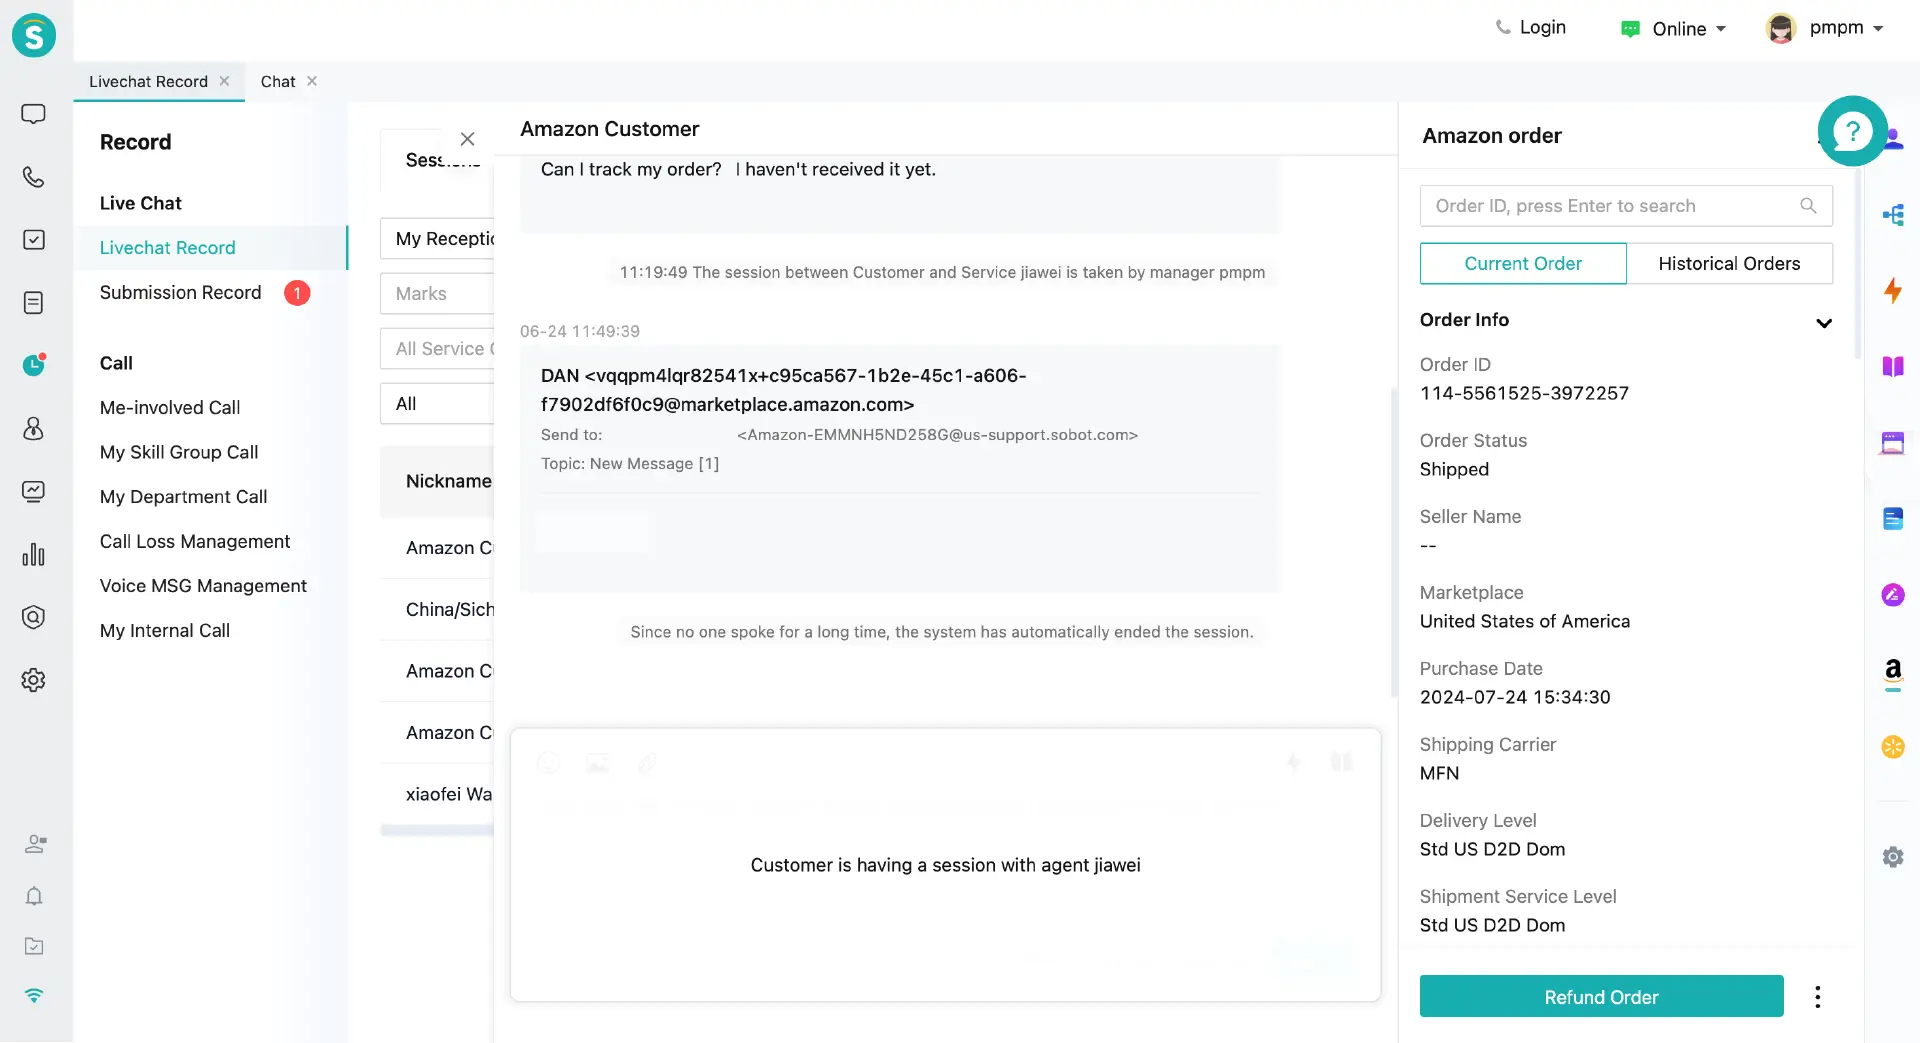Select the China/Sich session row
Image resolution: width=1920 pixels, height=1043 pixels.
point(437,610)
